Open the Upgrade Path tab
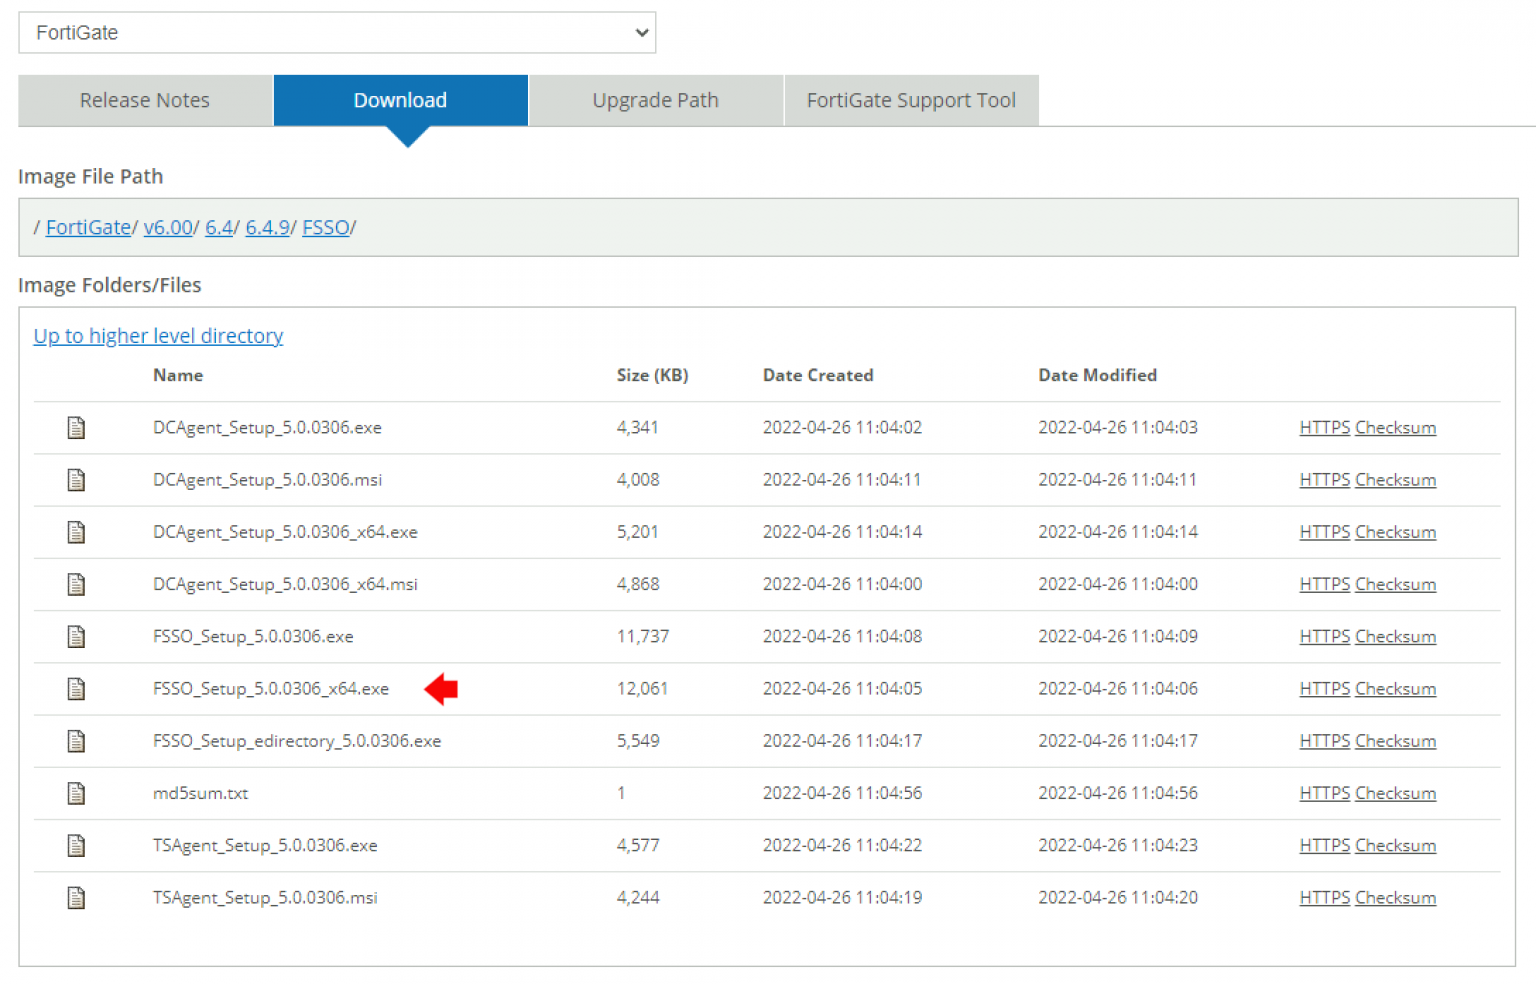This screenshot has height=984, width=1536. click(x=655, y=100)
